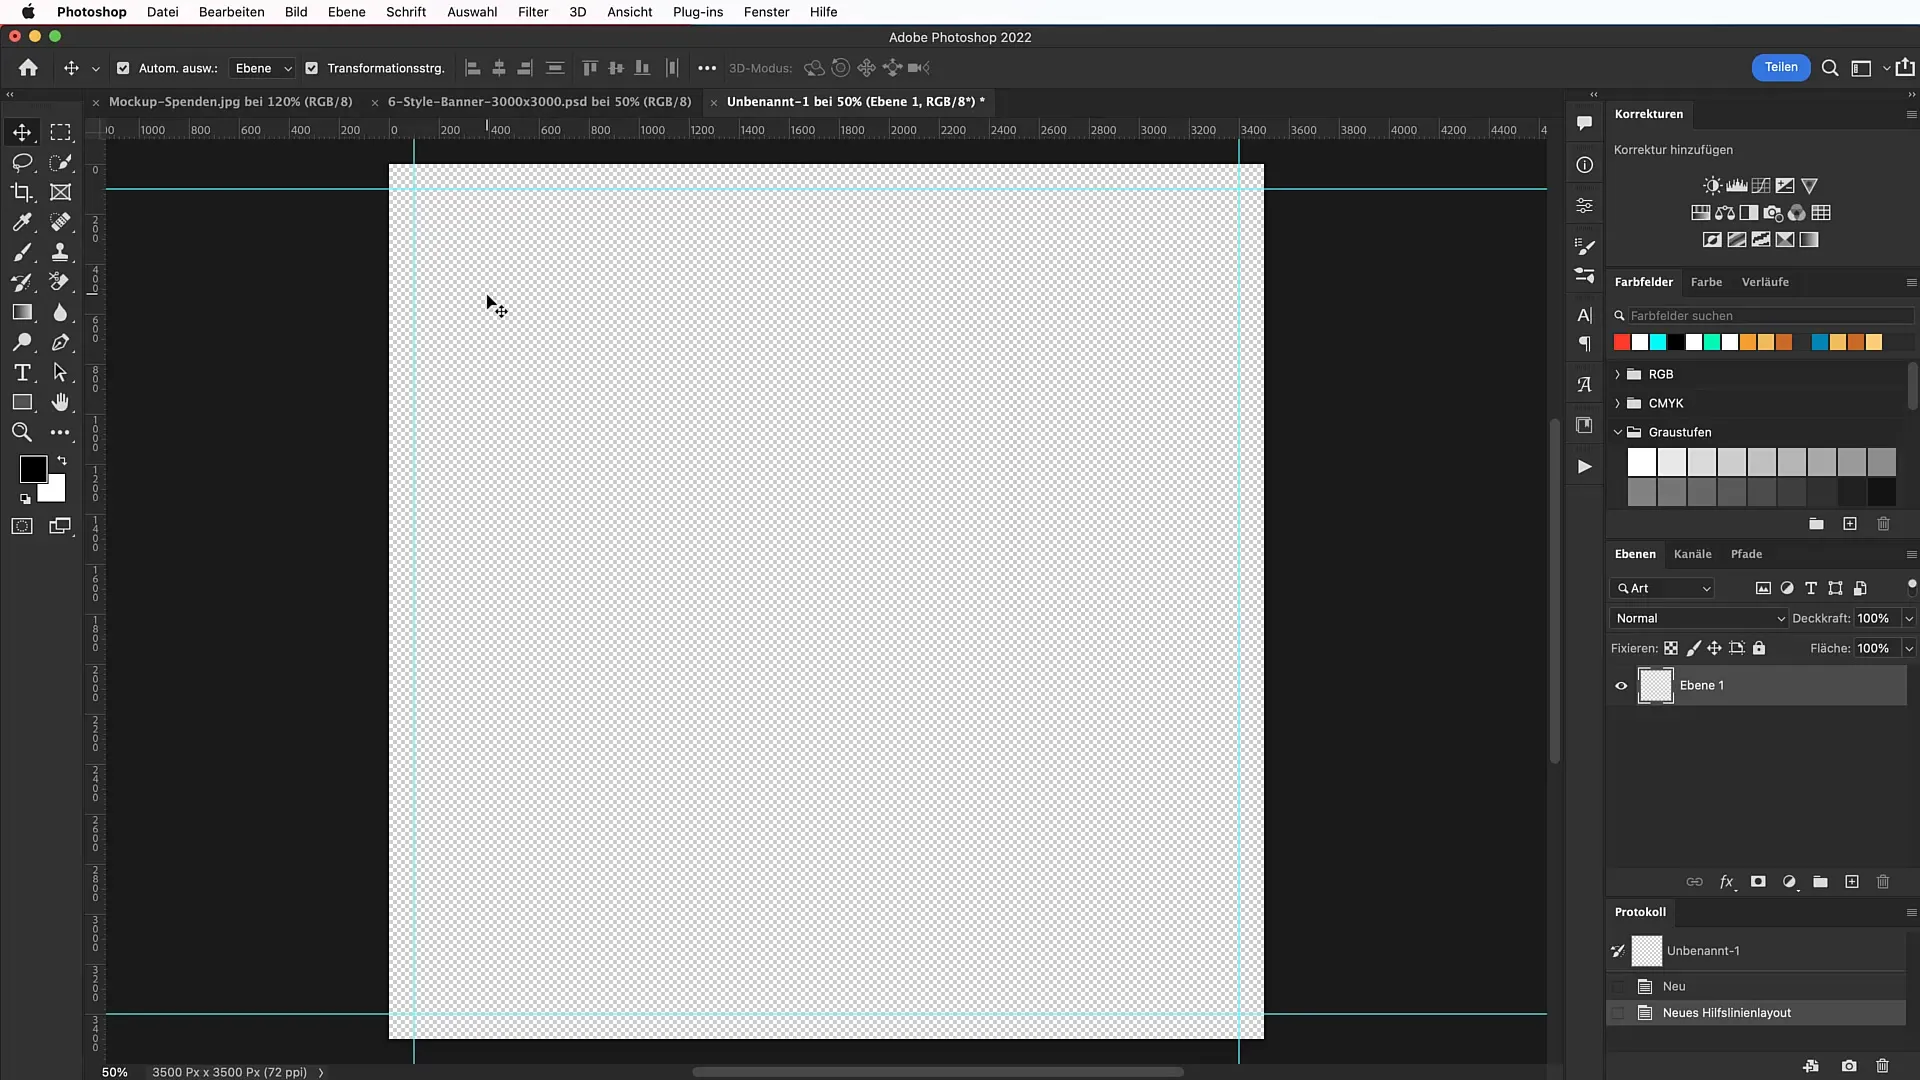Expand the Graustufen color group
1920x1080 pixels.
coord(1617,431)
